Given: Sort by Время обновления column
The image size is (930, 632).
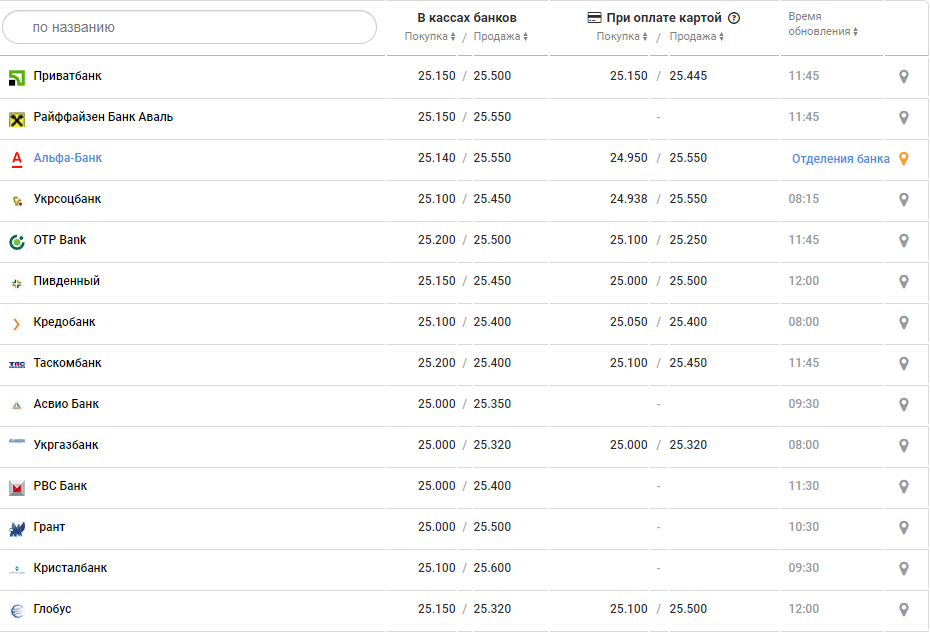Looking at the screenshot, I should (823, 31).
